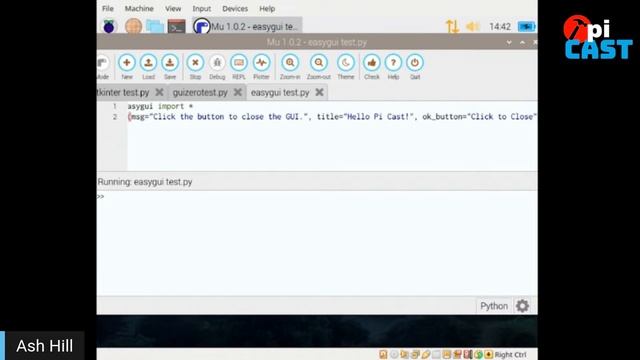This screenshot has height=360, width=640.
Task: Click line number 1 in the gutter
Action: click(115, 106)
